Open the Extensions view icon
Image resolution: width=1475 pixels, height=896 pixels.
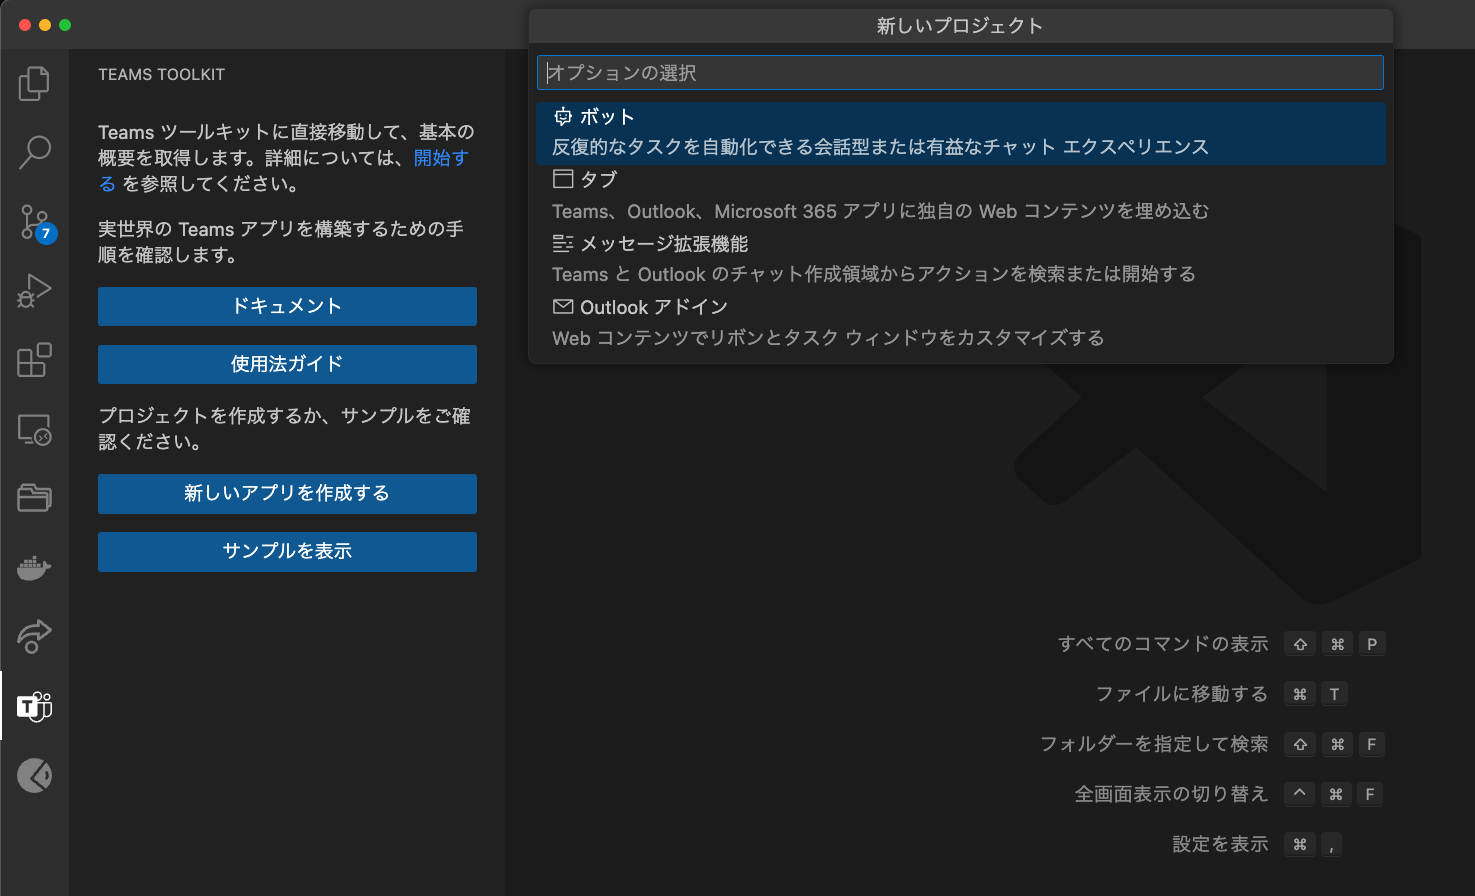click(x=34, y=360)
